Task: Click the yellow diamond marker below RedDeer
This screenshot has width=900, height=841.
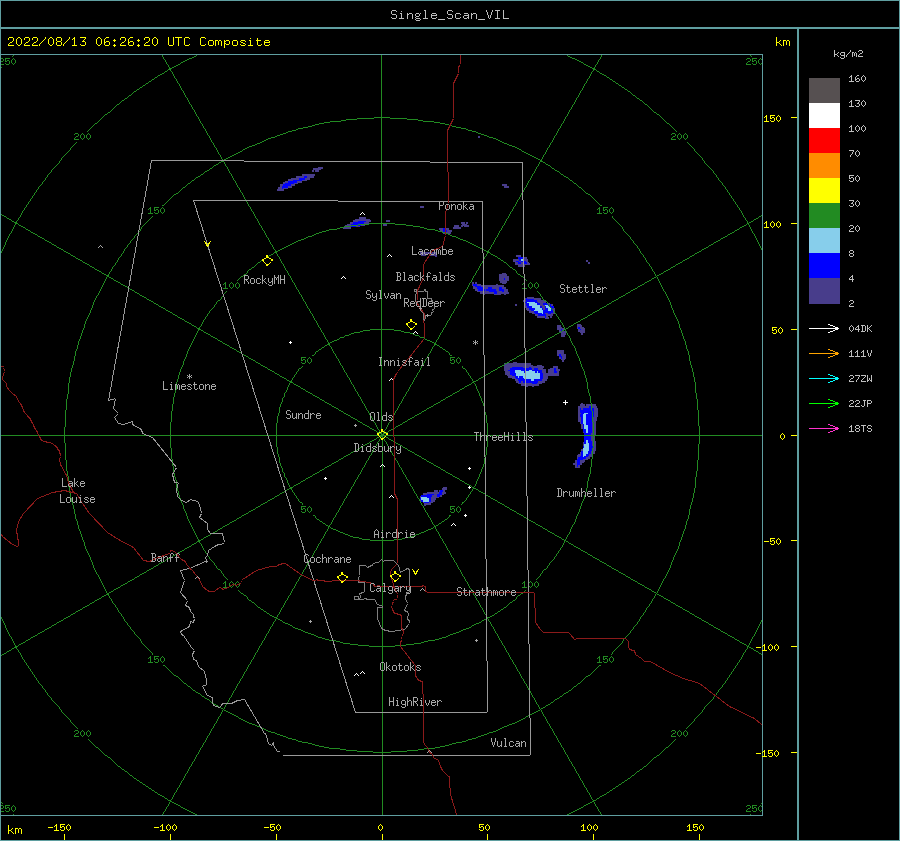Action: 412,324
